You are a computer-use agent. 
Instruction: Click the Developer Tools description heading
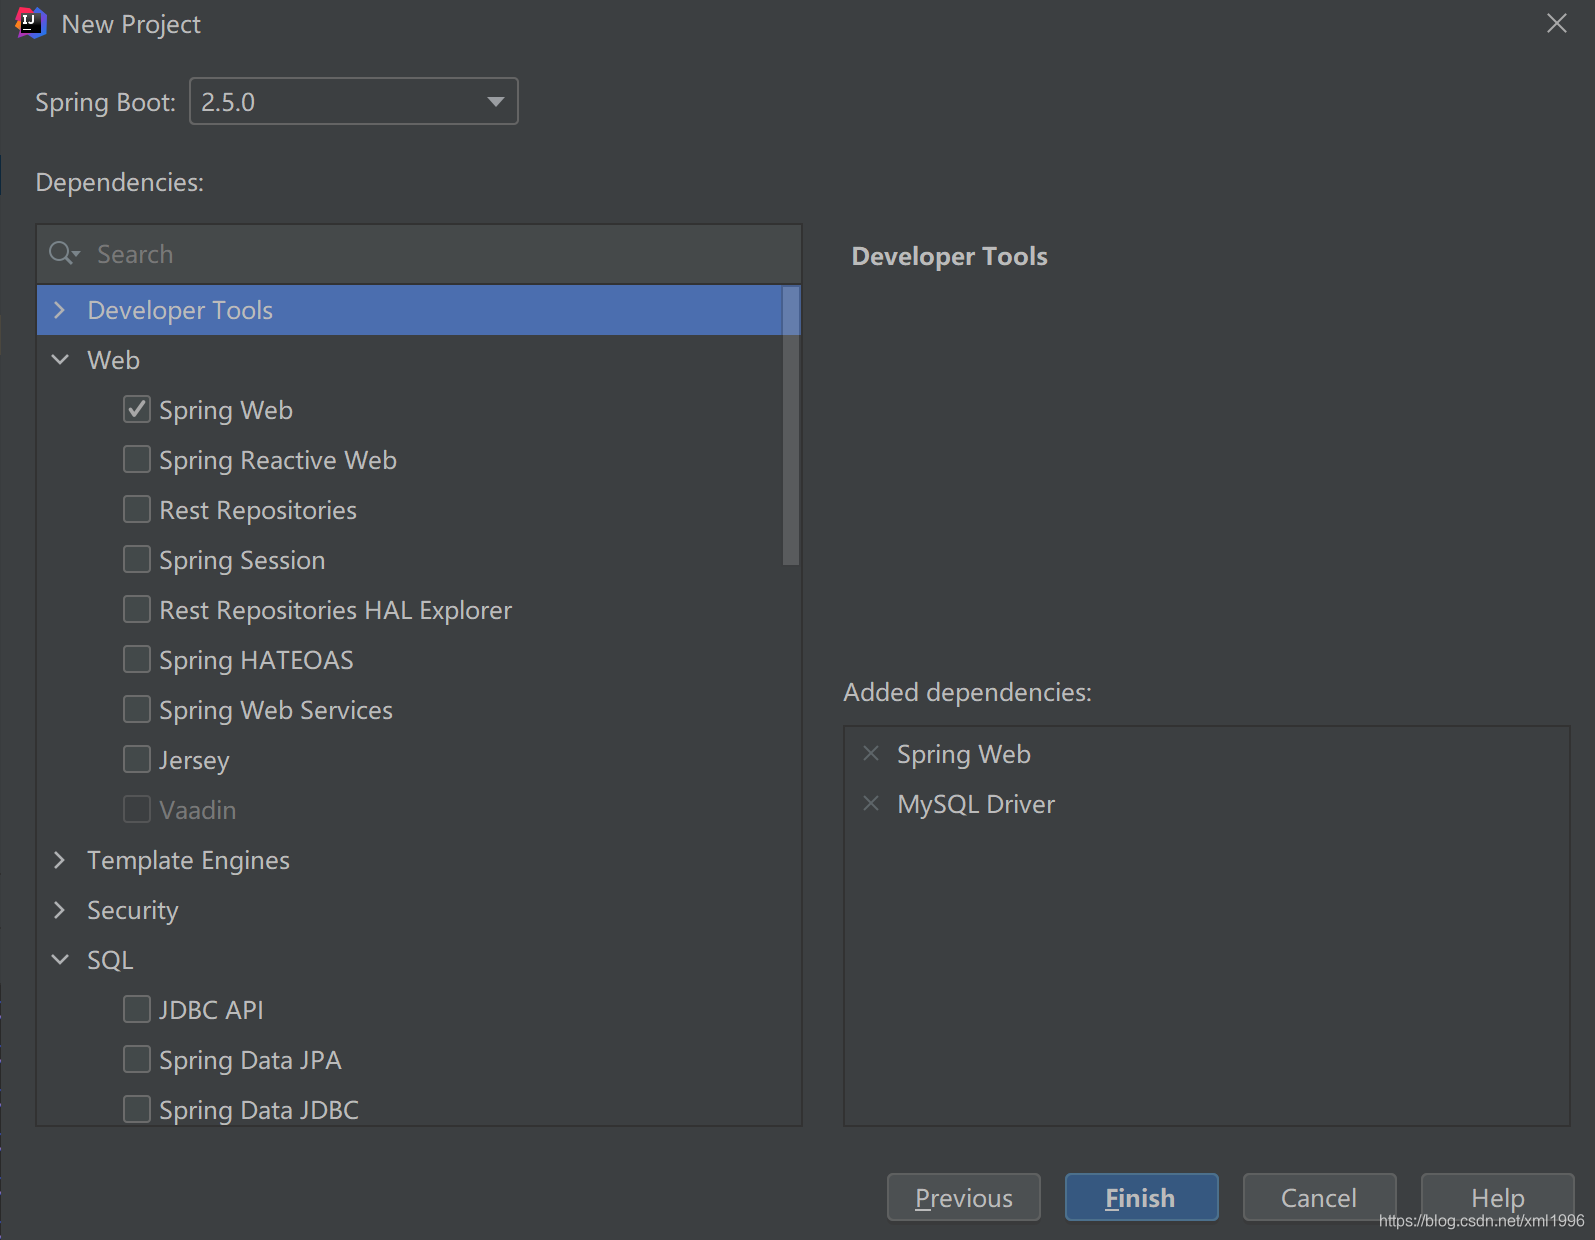click(x=949, y=256)
